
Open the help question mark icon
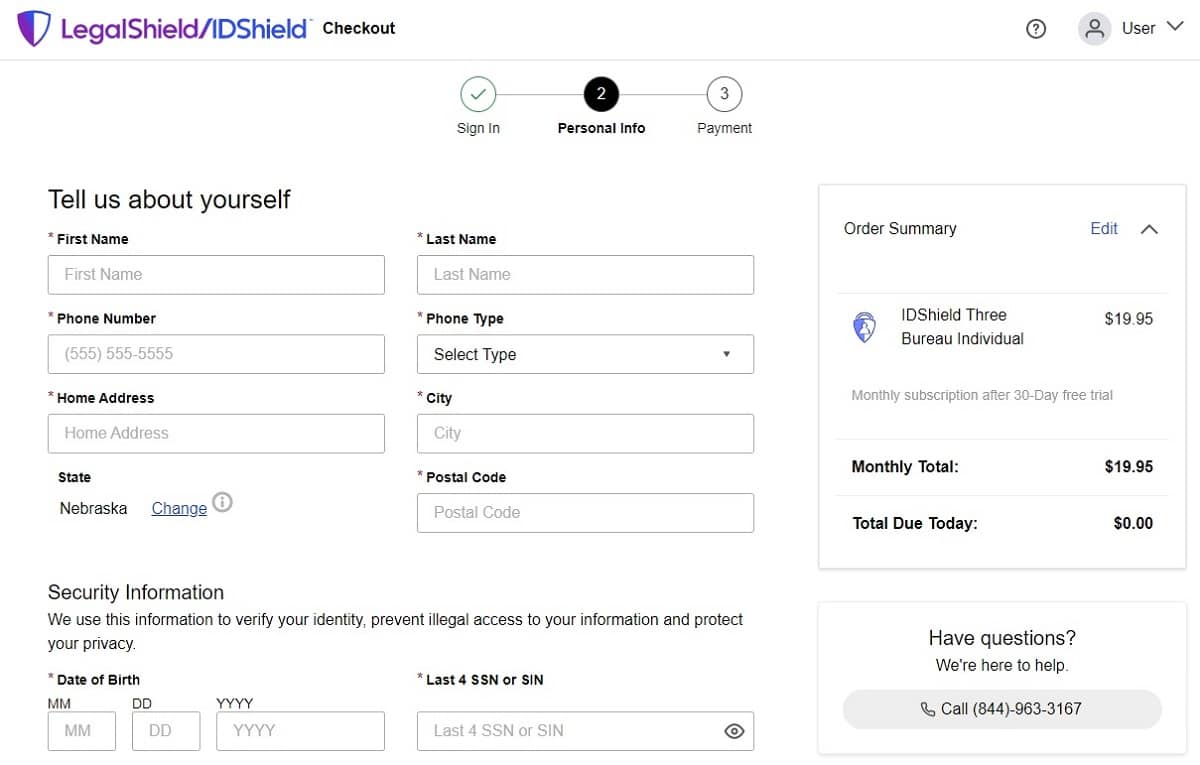(x=1036, y=29)
